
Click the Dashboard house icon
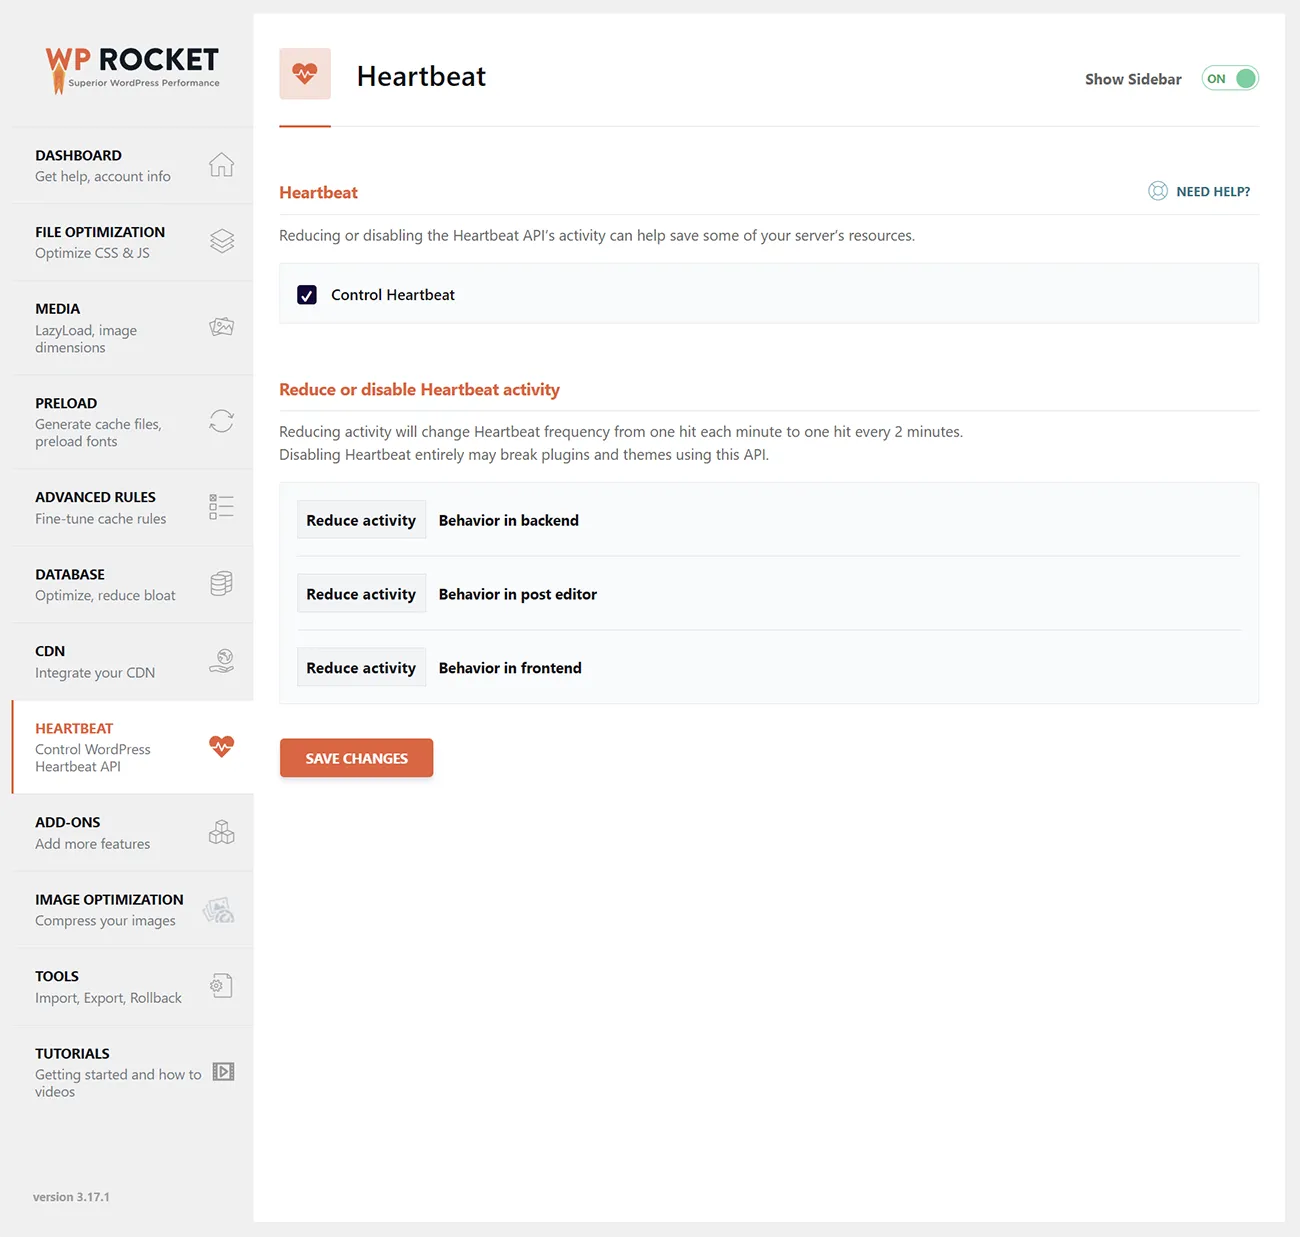point(221,165)
